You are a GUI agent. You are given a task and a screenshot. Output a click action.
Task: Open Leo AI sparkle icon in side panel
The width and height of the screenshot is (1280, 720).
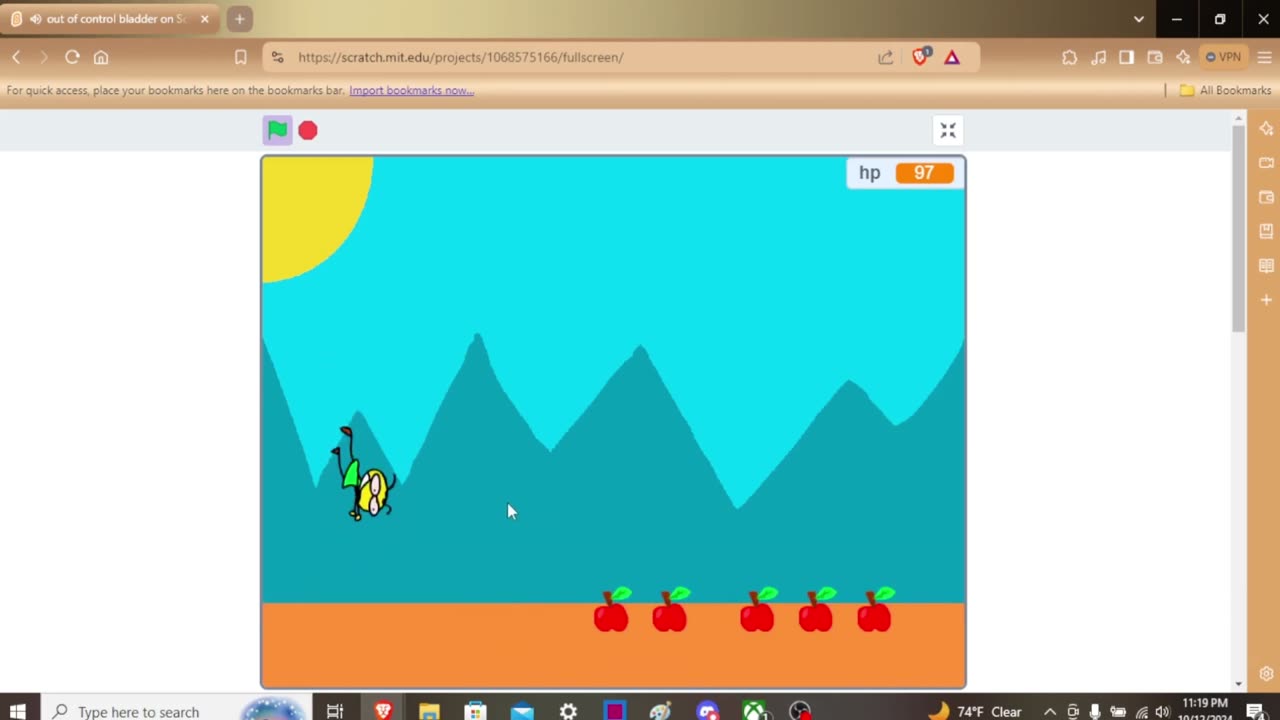coord(1266,127)
